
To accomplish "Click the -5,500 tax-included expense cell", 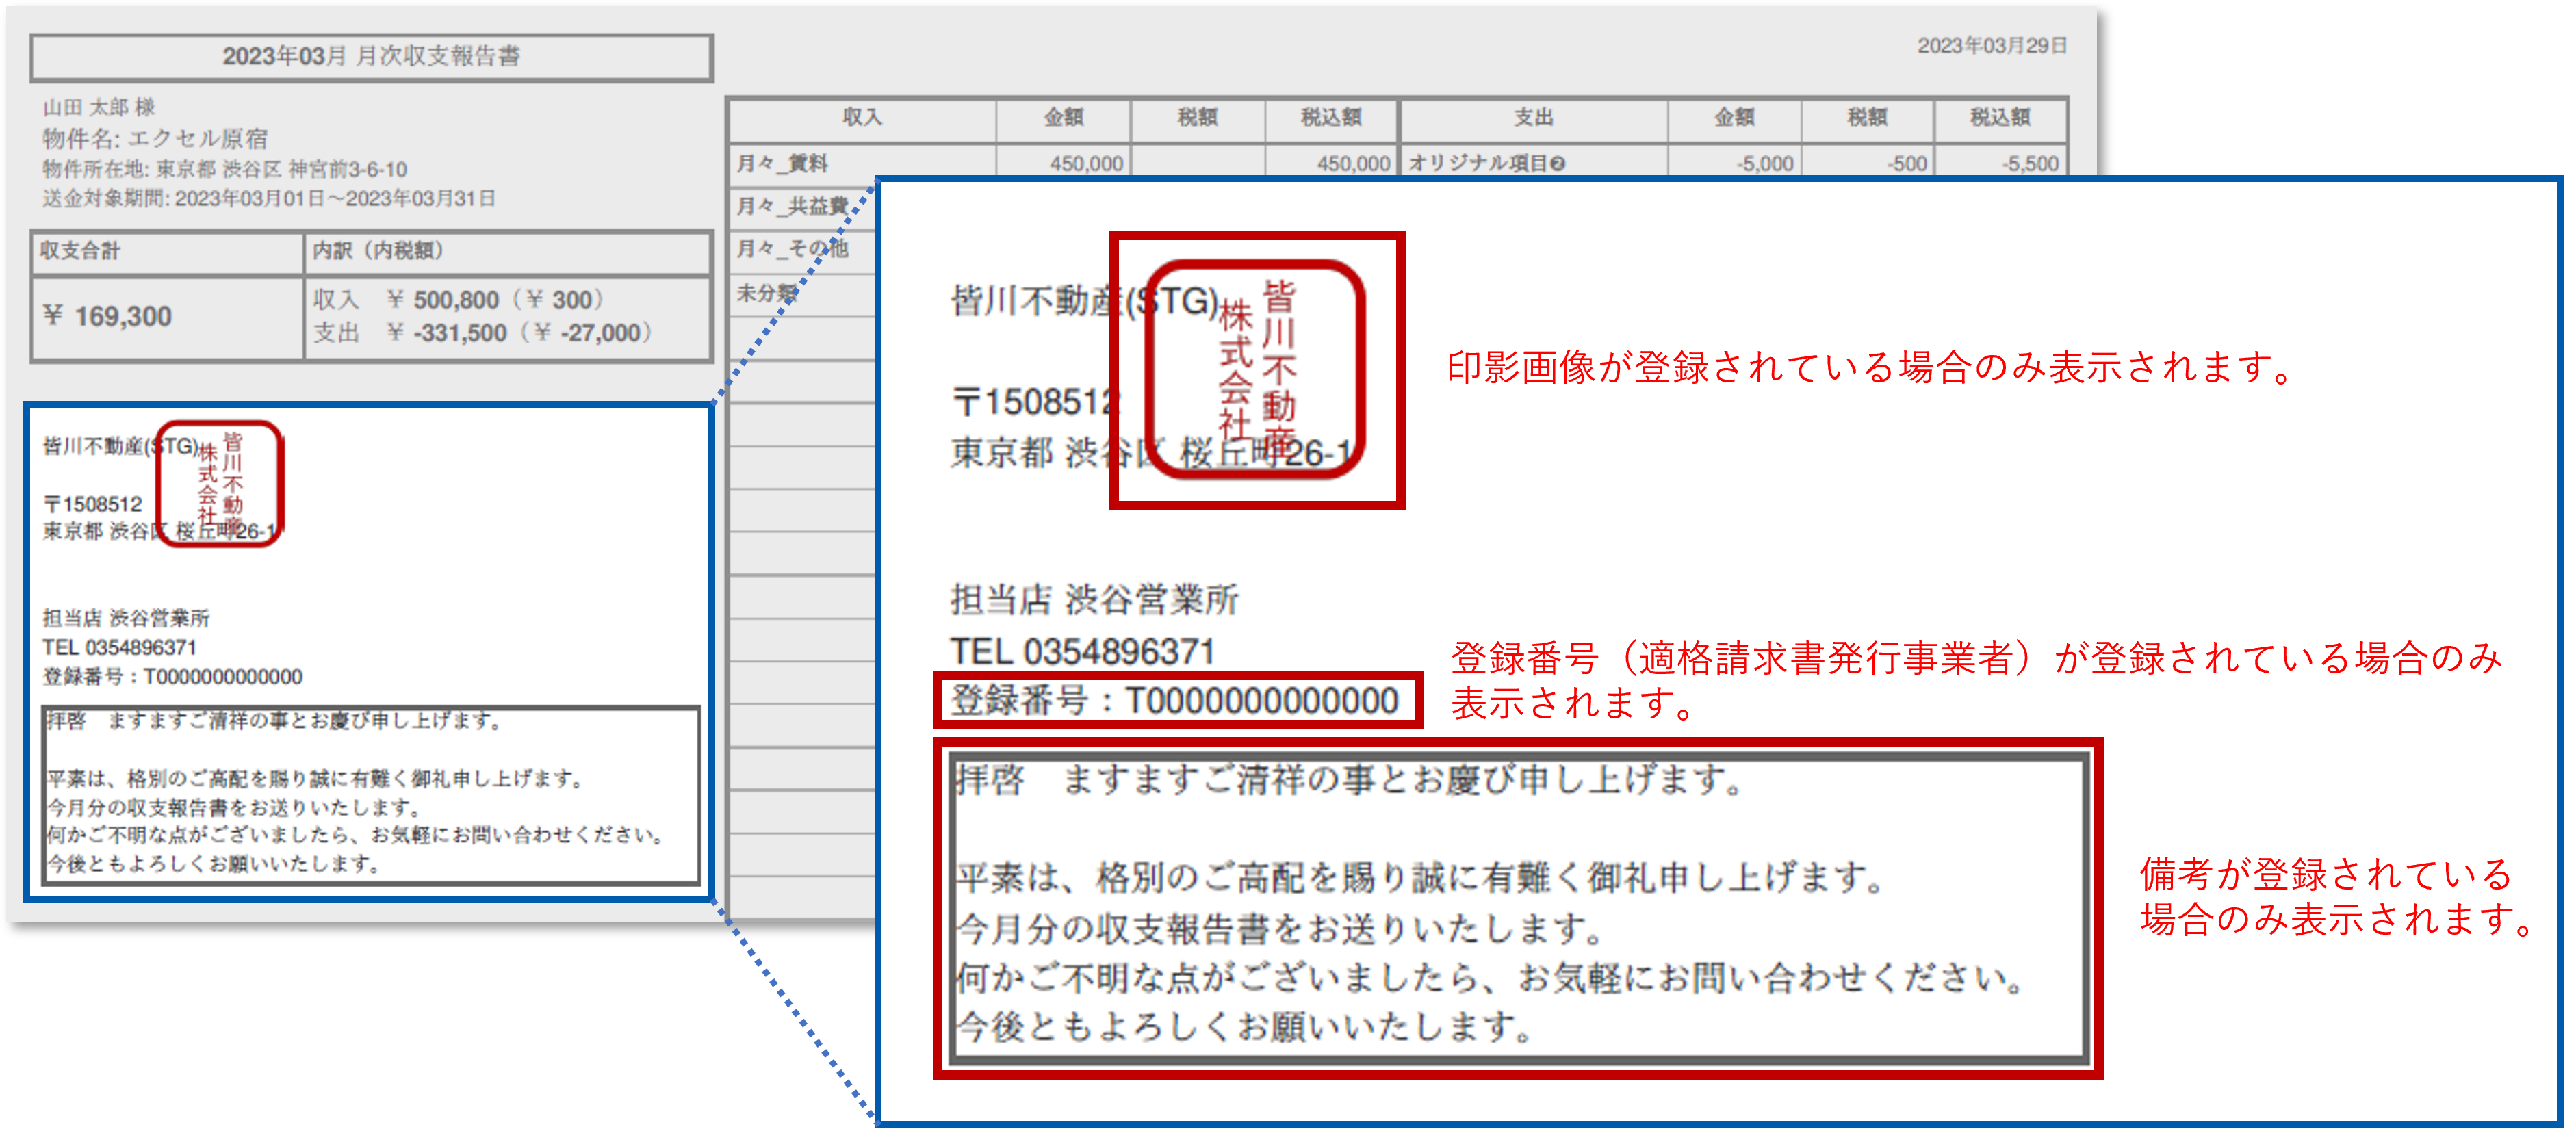I will [2030, 164].
